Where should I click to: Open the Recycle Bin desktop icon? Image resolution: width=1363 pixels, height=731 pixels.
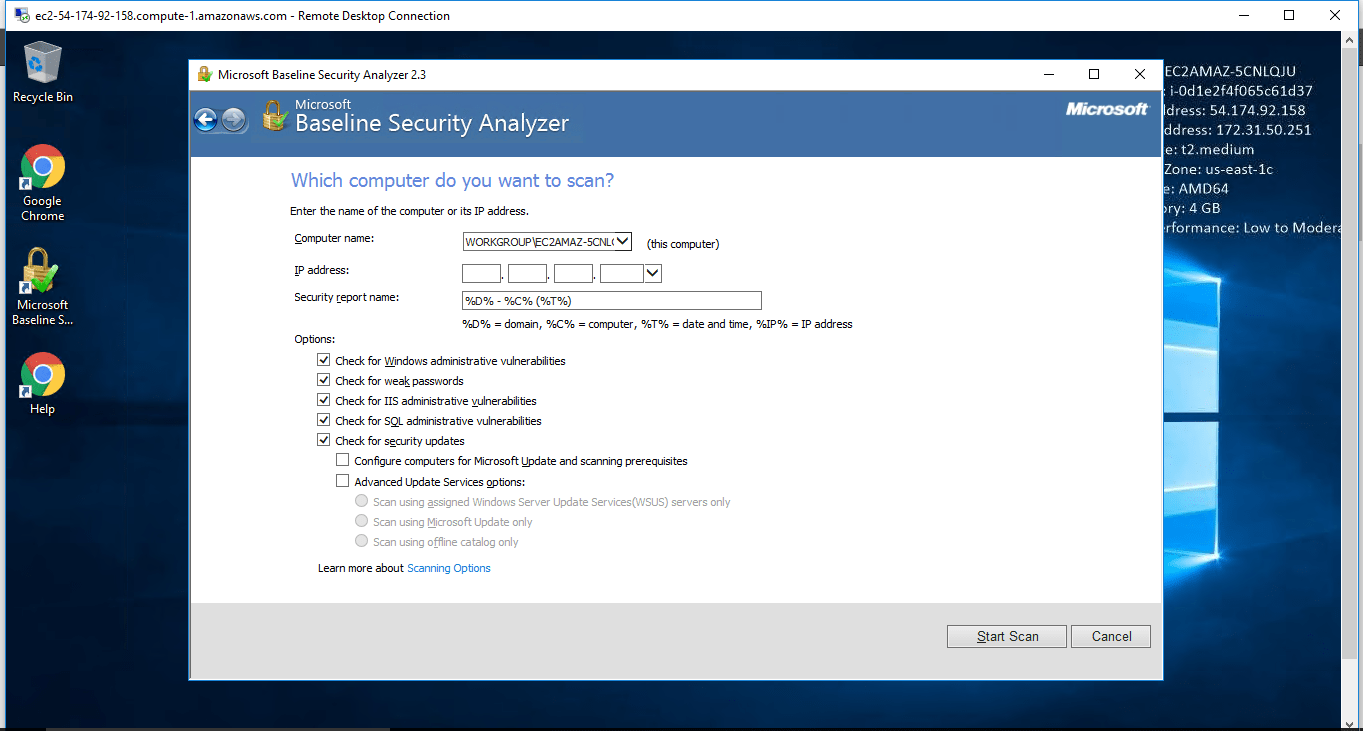[43, 72]
